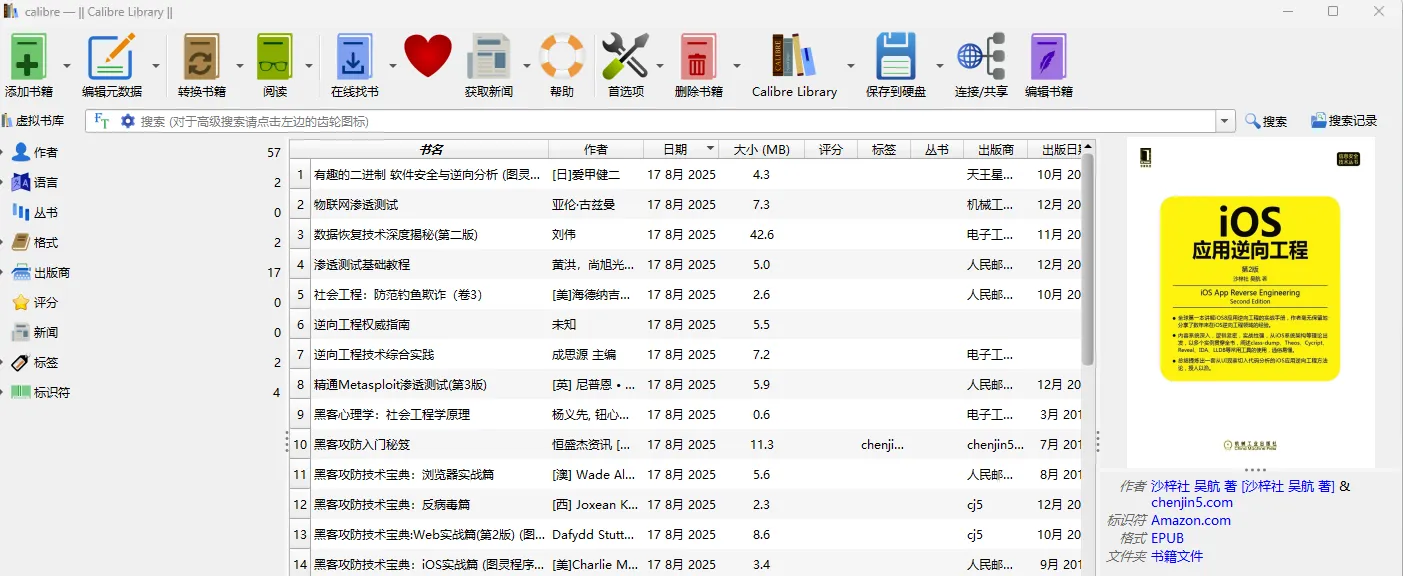The height and width of the screenshot is (576, 1403).
Task: Open the Calibre Library dropdown arrow
Action: 851,66
